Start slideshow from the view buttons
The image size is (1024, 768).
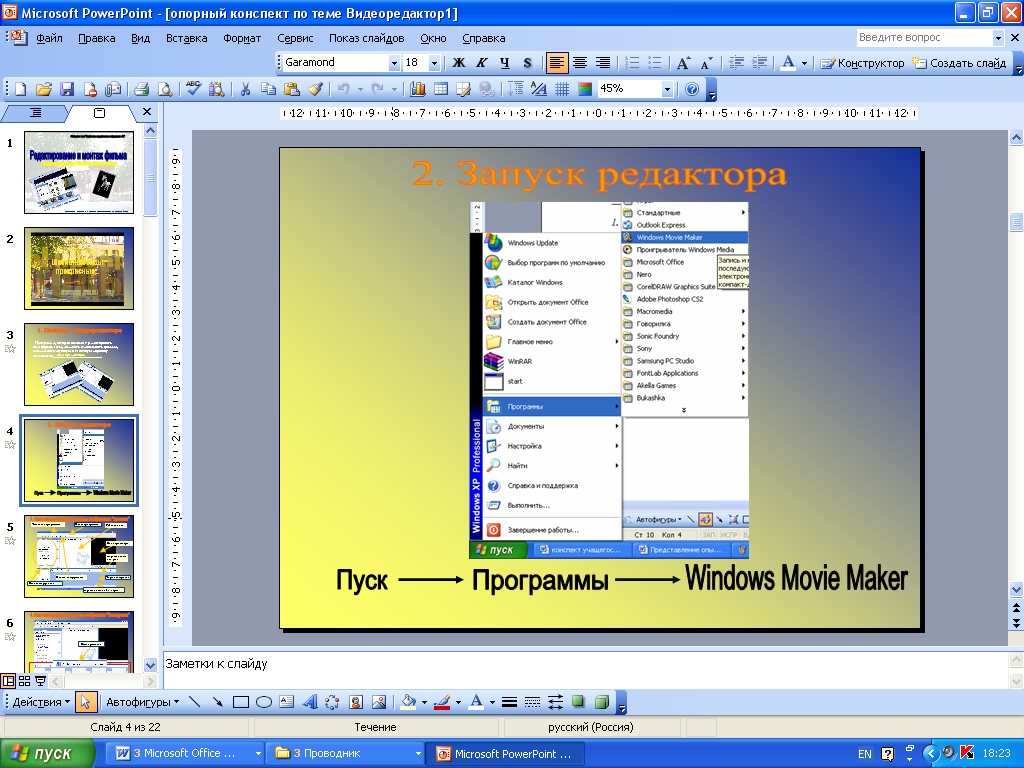(x=40, y=681)
